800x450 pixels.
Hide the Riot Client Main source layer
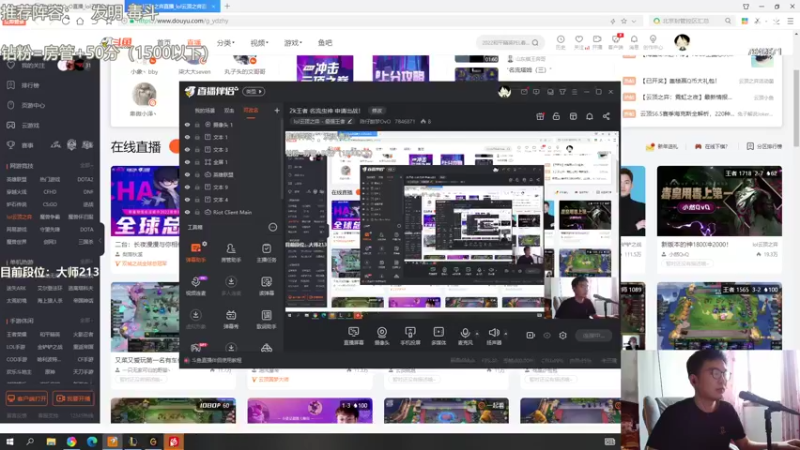click(187, 212)
